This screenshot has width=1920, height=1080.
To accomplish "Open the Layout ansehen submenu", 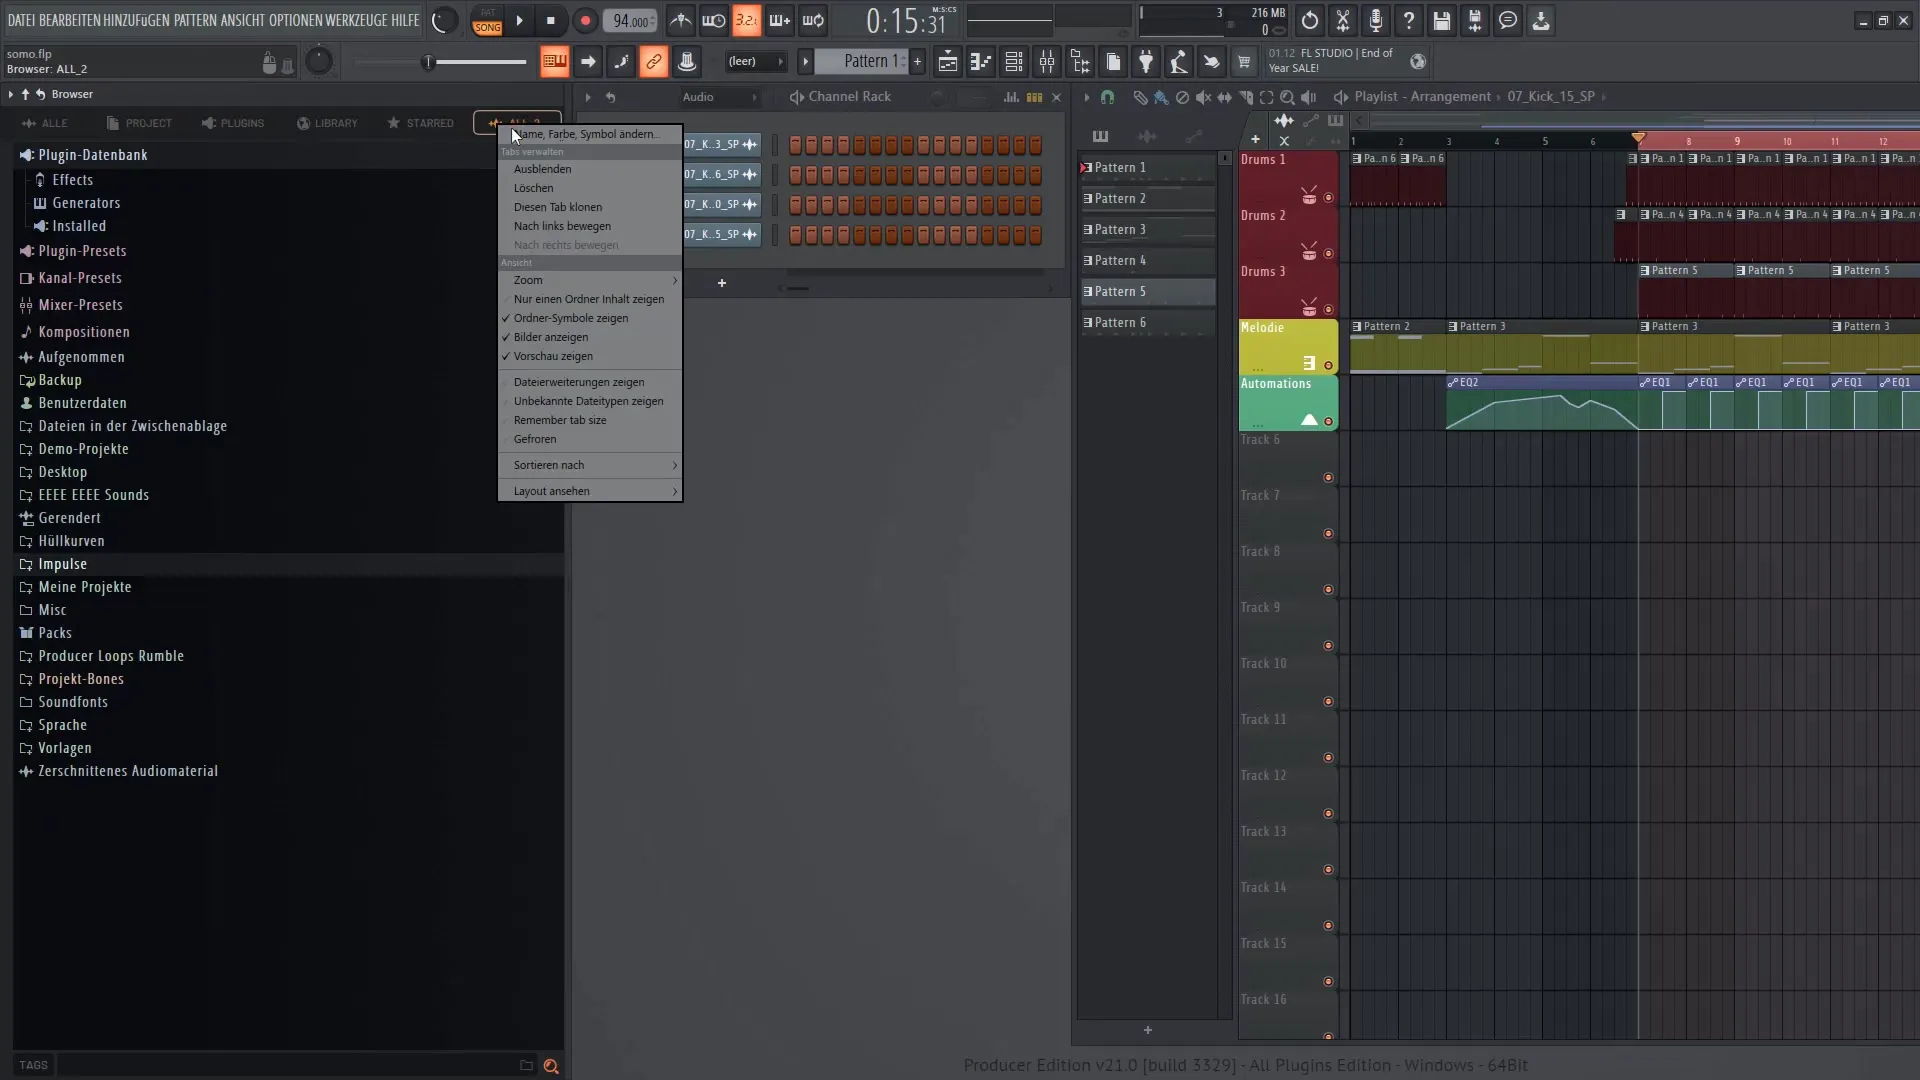I will coord(590,491).
